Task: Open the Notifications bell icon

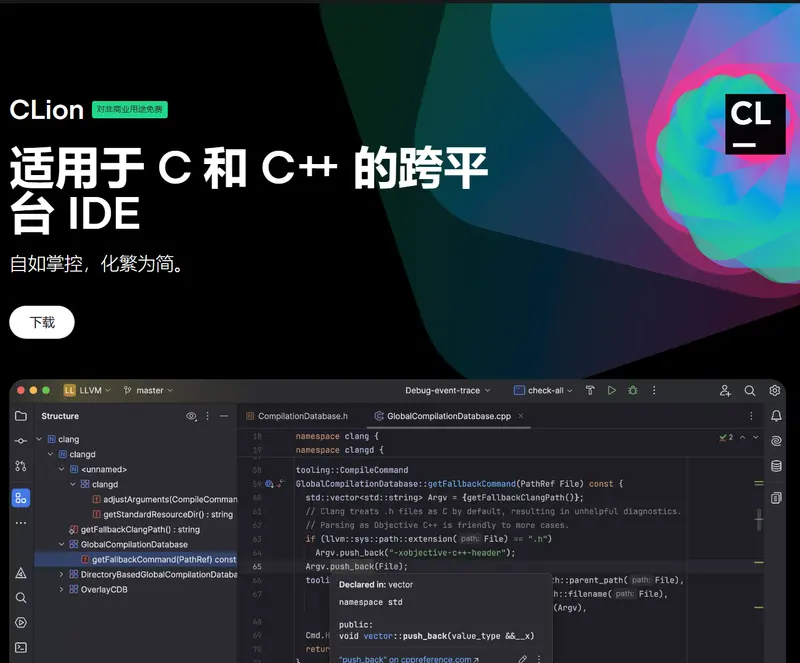Action: click(776, 416)
